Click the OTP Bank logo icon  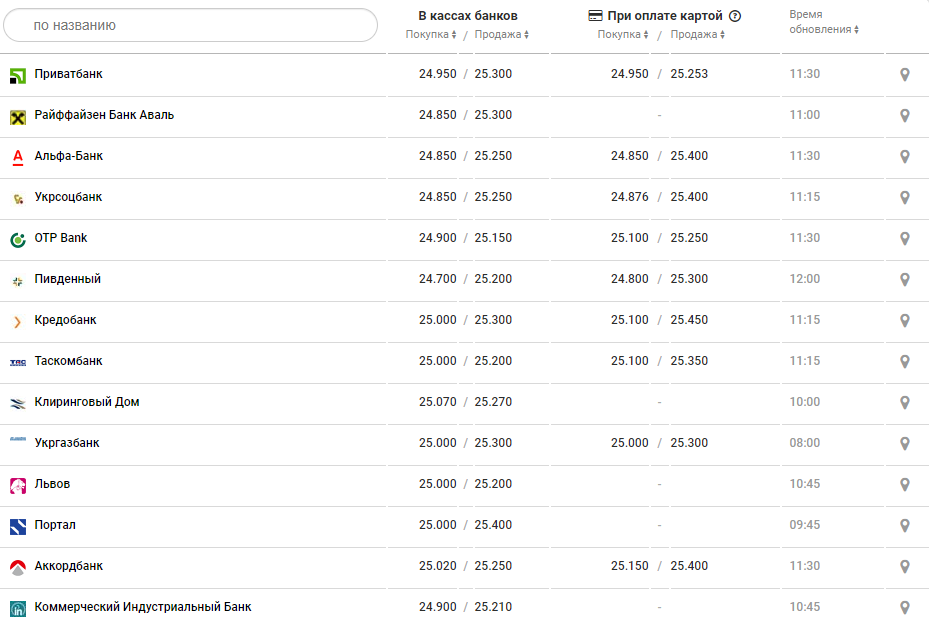click(18, 239)
